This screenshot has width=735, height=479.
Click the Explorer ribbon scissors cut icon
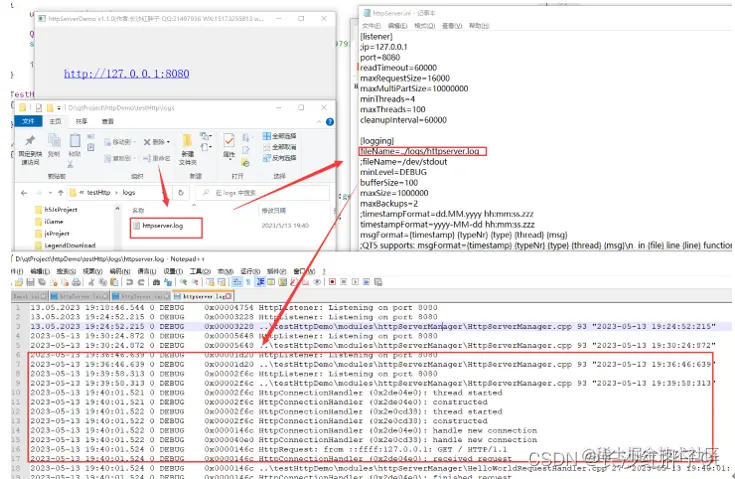coord(70,163)
